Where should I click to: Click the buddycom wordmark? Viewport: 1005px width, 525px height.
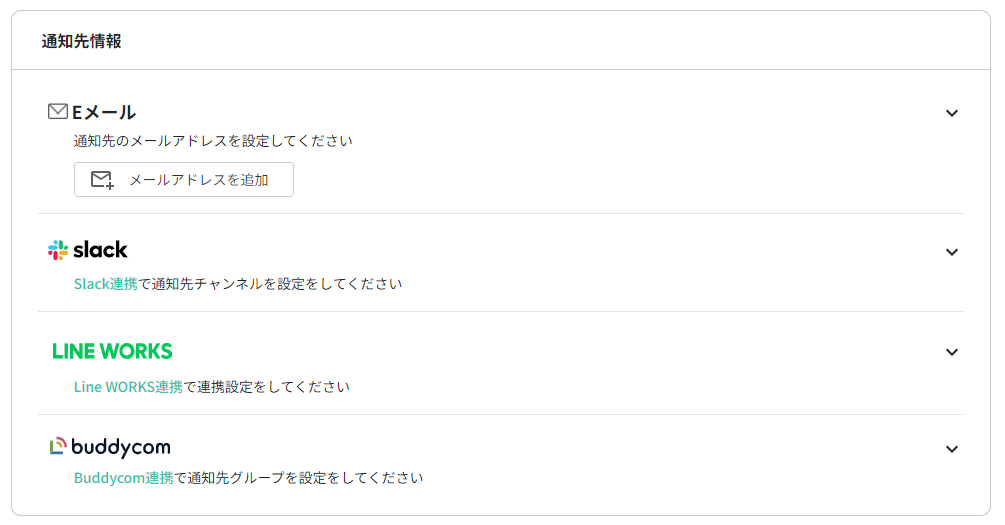point(120,447)
